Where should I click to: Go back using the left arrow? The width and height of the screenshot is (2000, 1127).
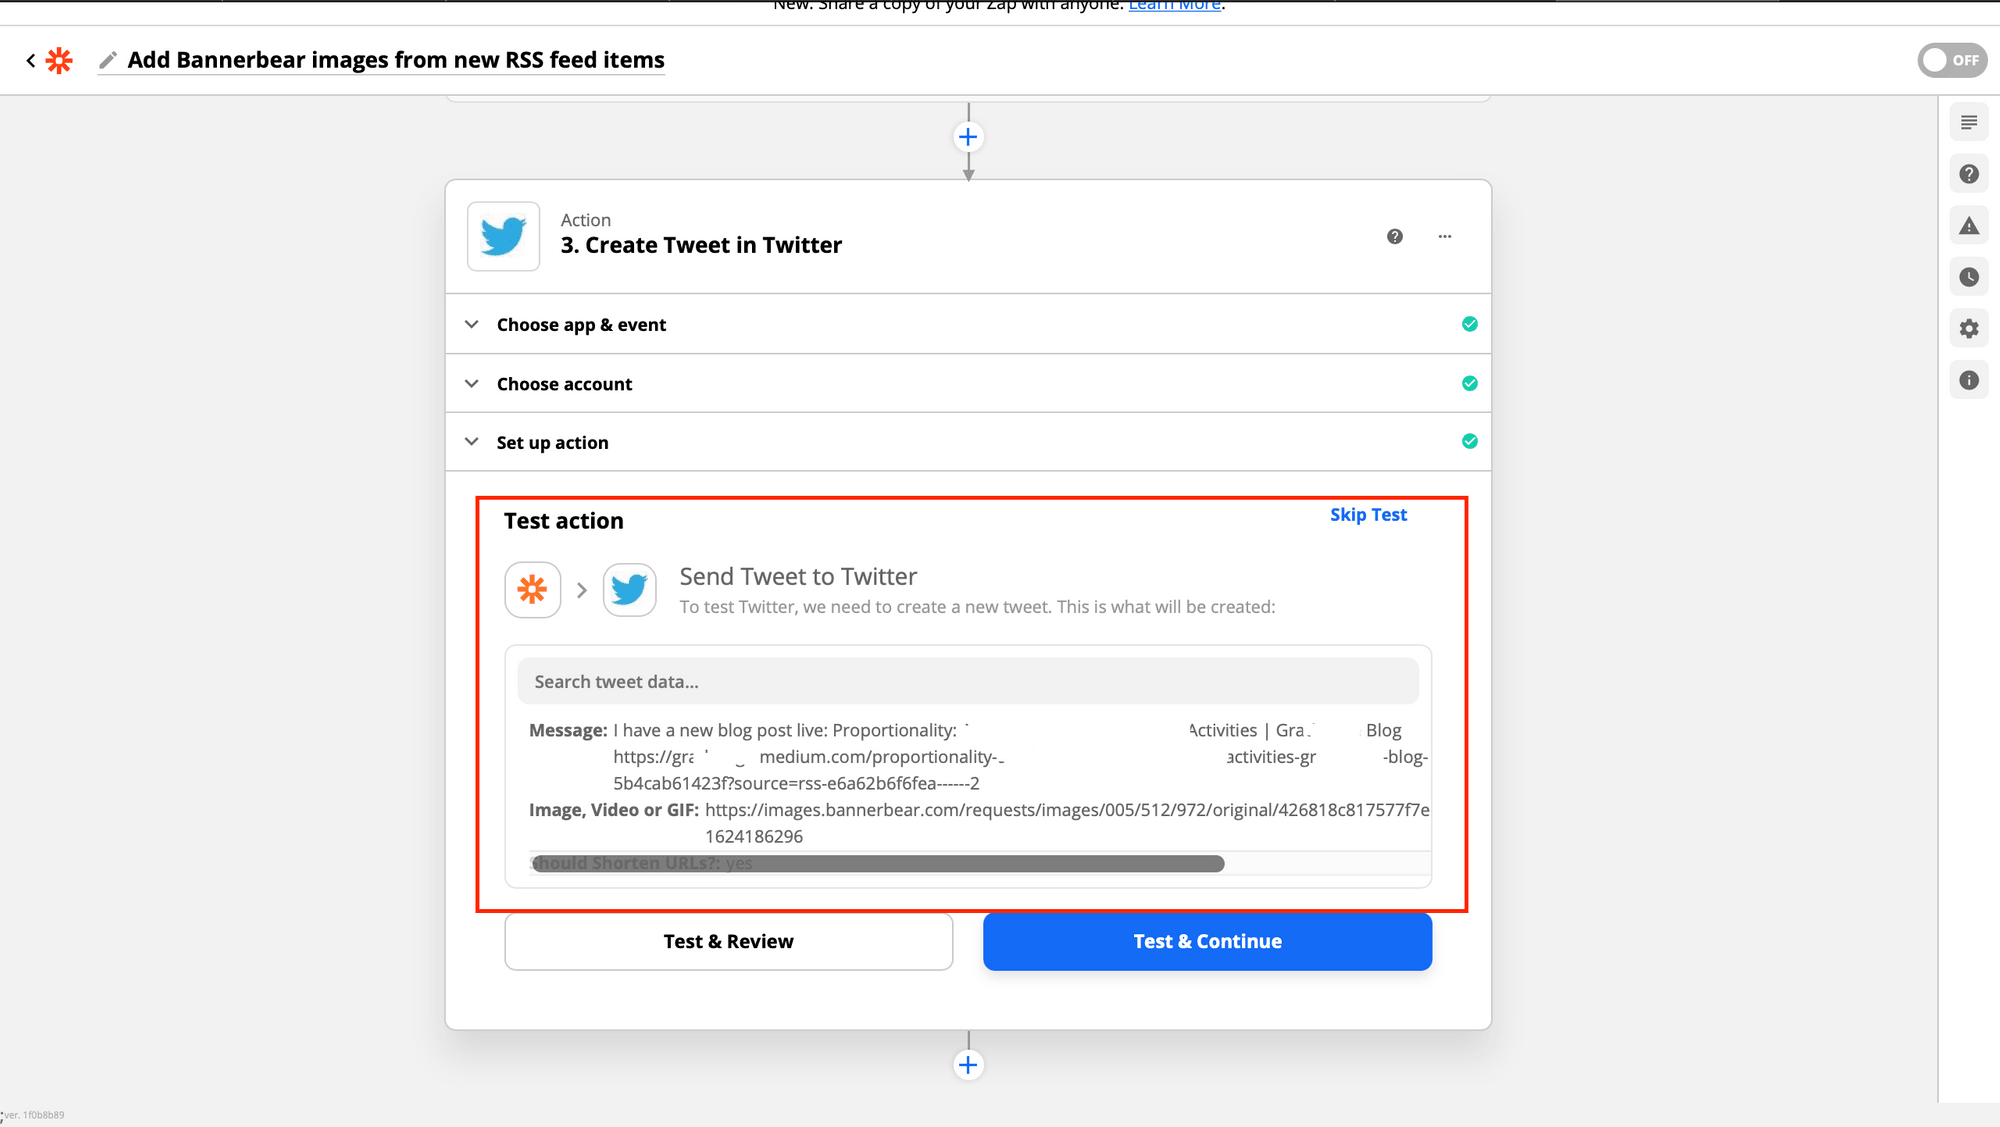[31, 61]
